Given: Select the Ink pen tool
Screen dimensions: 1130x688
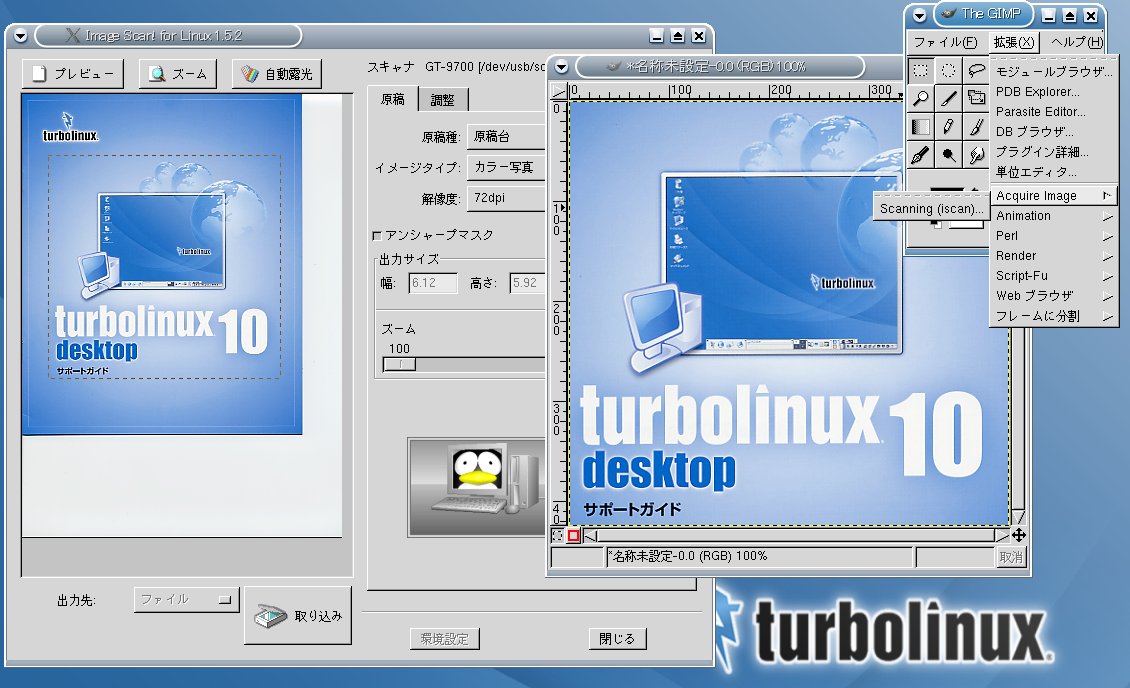Looking at the screenshot, I should (x=920, y=155).
